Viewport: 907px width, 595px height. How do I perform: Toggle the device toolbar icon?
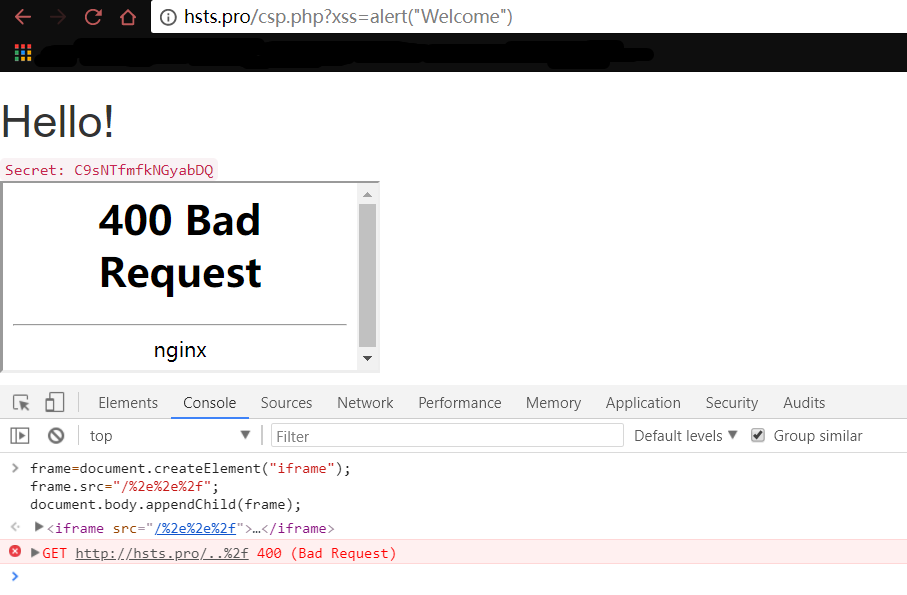coord(54,403)
